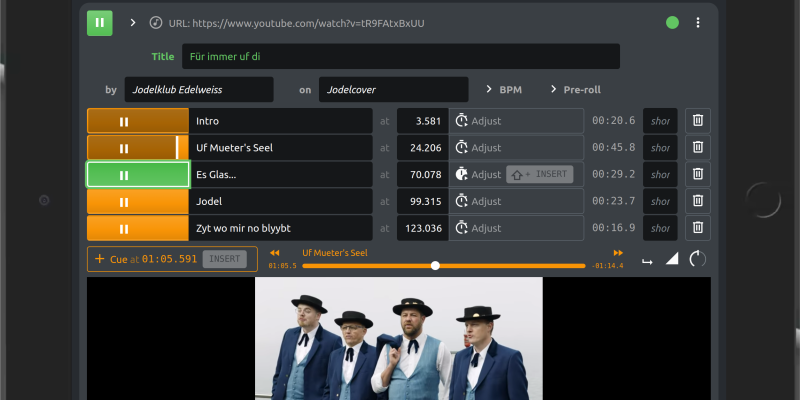Edit cue time value 3.581

422,121
